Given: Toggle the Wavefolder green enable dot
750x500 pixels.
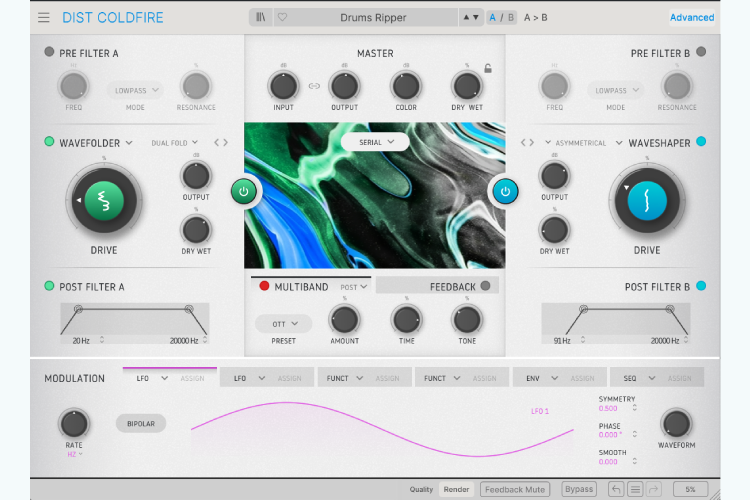Looking at the screenshot, I should 49,142.
